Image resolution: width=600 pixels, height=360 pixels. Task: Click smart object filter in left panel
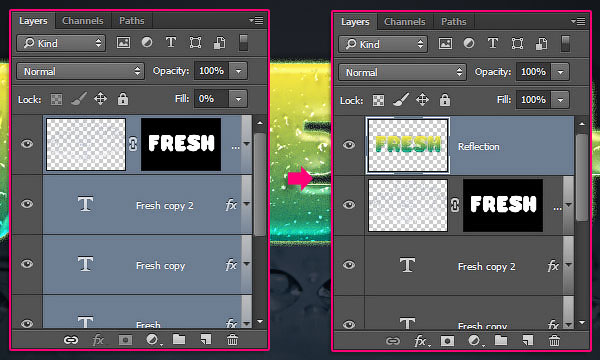point(219,43)
